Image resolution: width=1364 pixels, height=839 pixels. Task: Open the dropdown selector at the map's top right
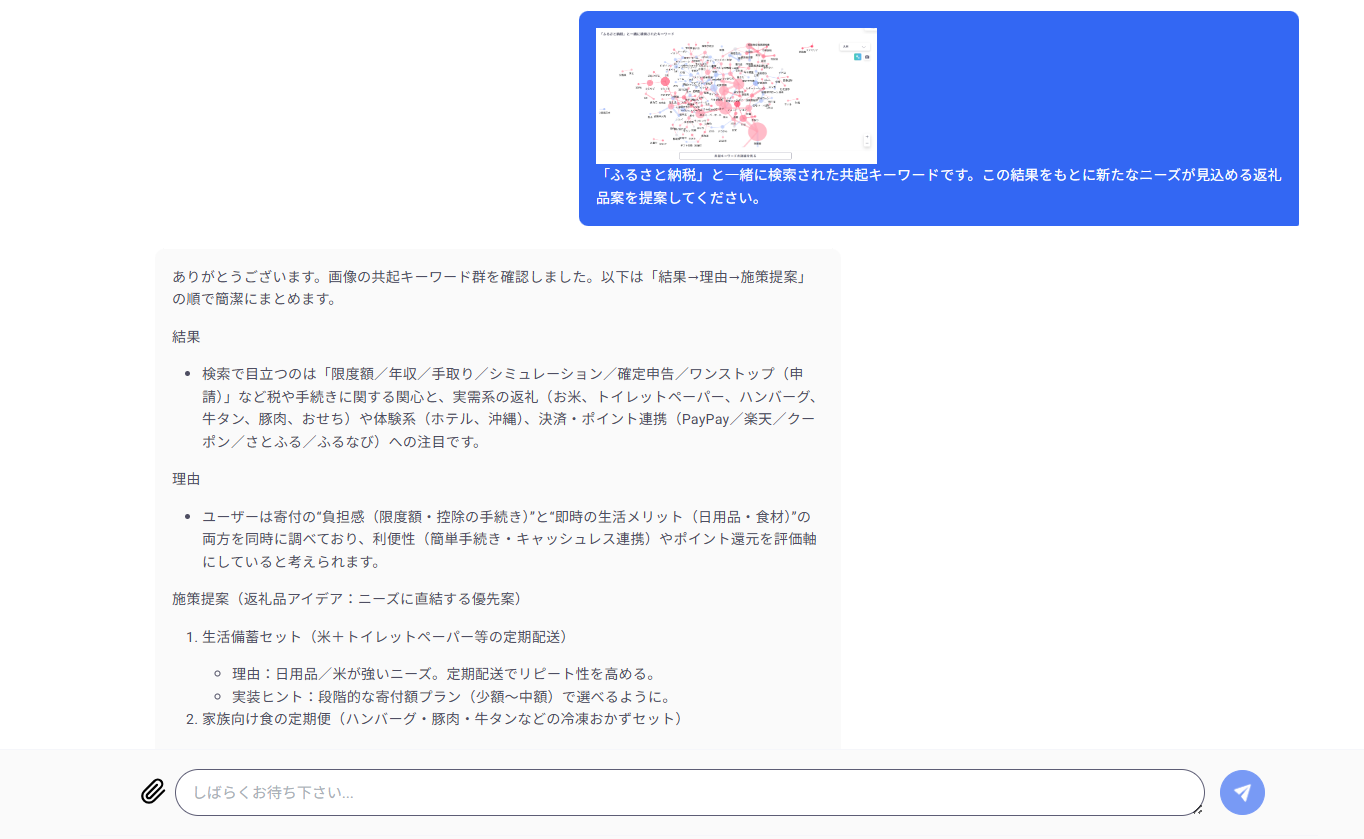[854, 47]
